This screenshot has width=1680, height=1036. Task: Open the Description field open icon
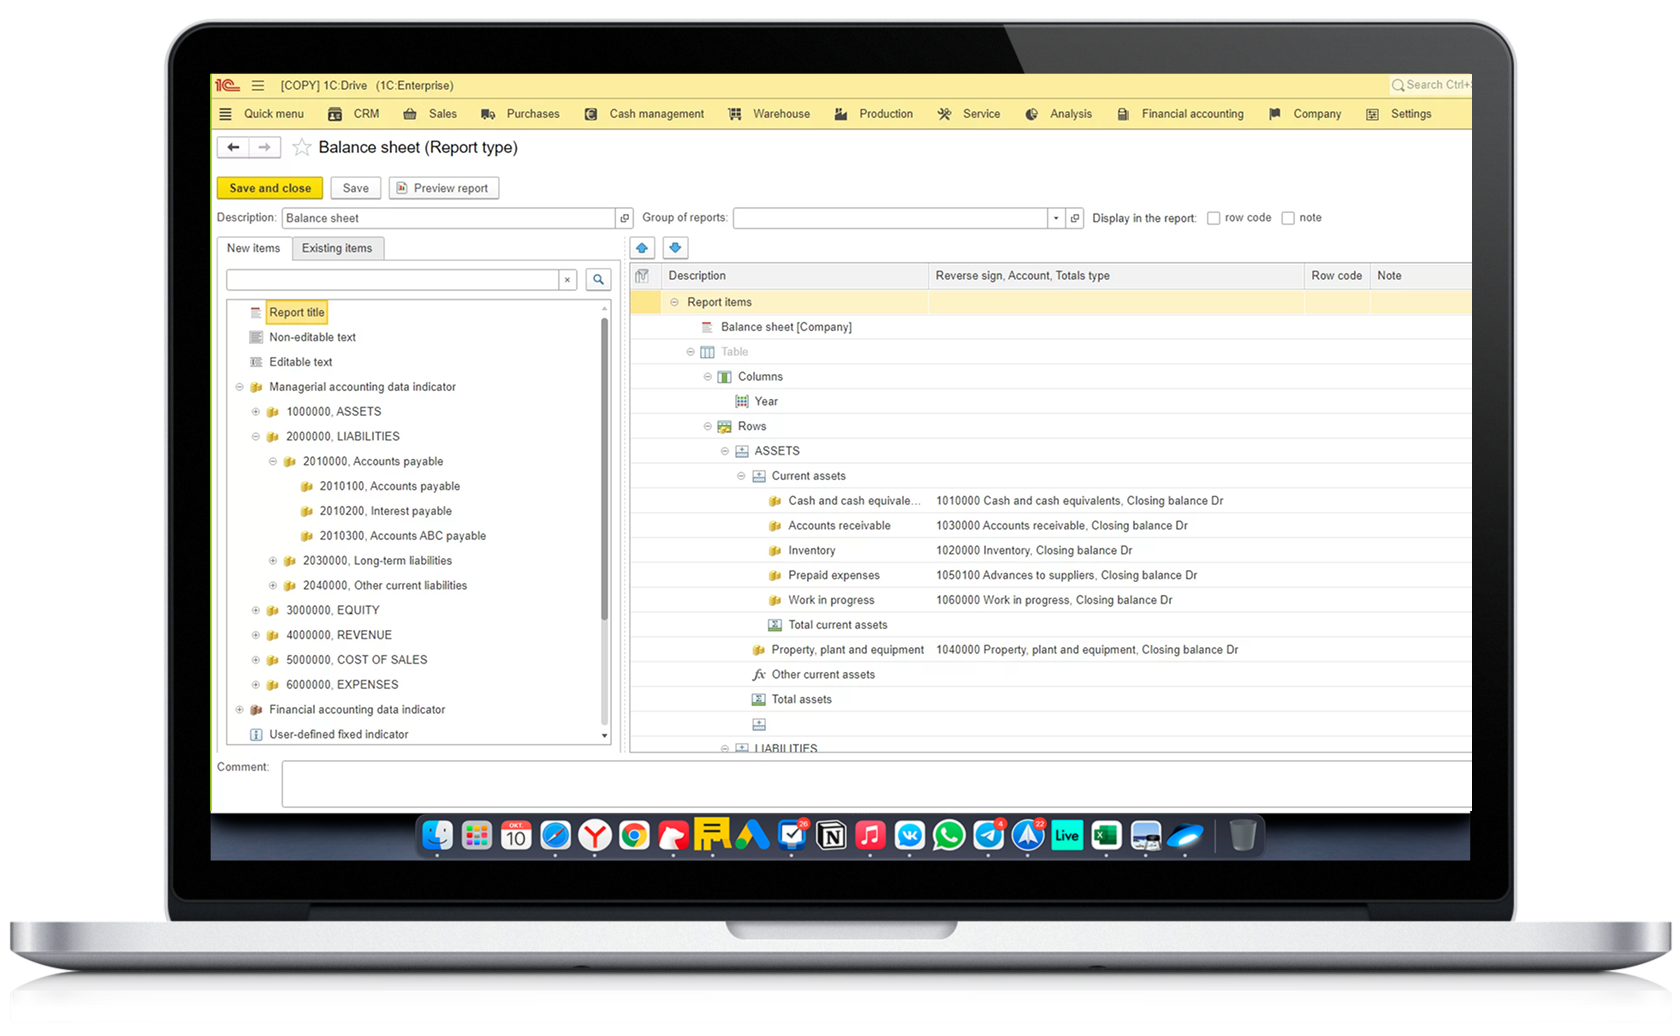[x=625, y=218]
